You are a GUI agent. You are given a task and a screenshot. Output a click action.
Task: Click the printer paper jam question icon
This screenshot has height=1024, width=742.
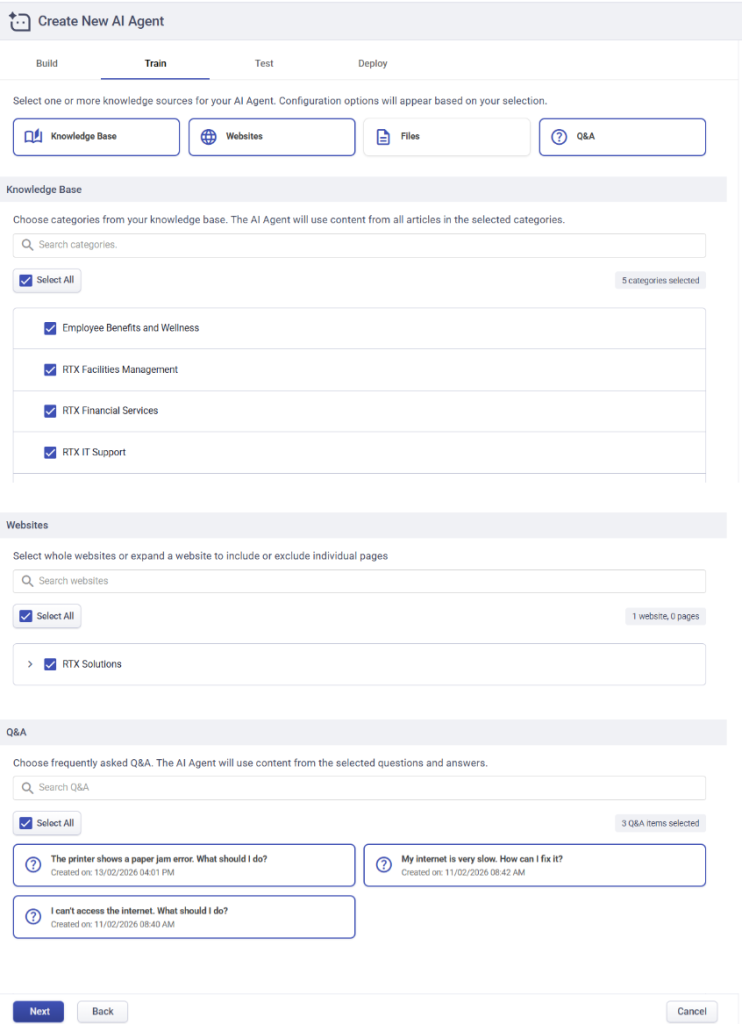(x=33, y=865)
